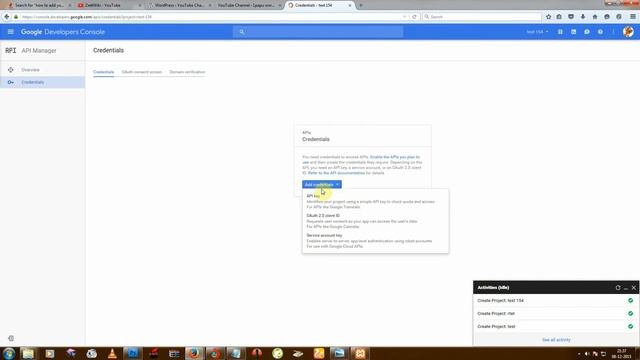Open the 'Create Project: test' activity
640x360 pixels.
point(556,327)
